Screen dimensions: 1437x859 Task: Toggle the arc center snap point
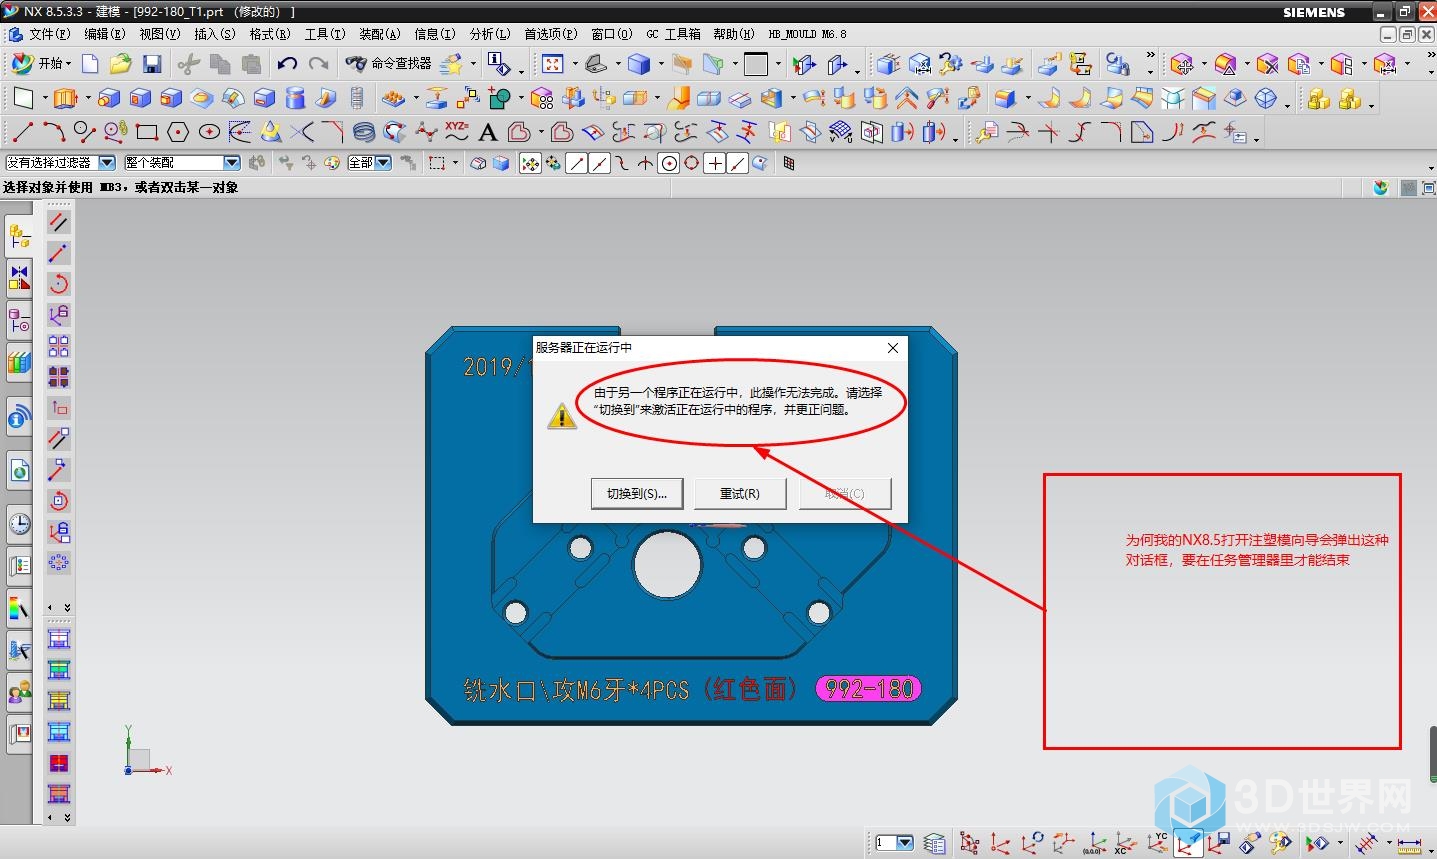point(669,163)
